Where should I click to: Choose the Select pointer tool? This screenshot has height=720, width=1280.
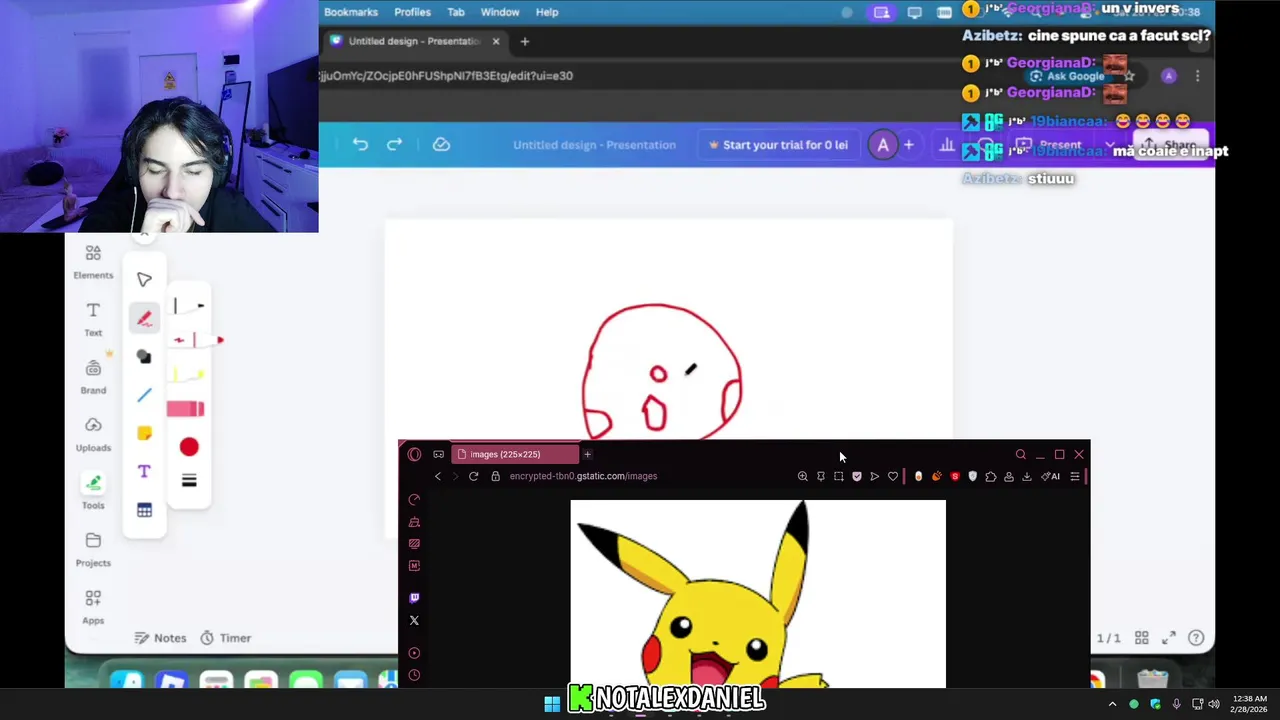144,280
